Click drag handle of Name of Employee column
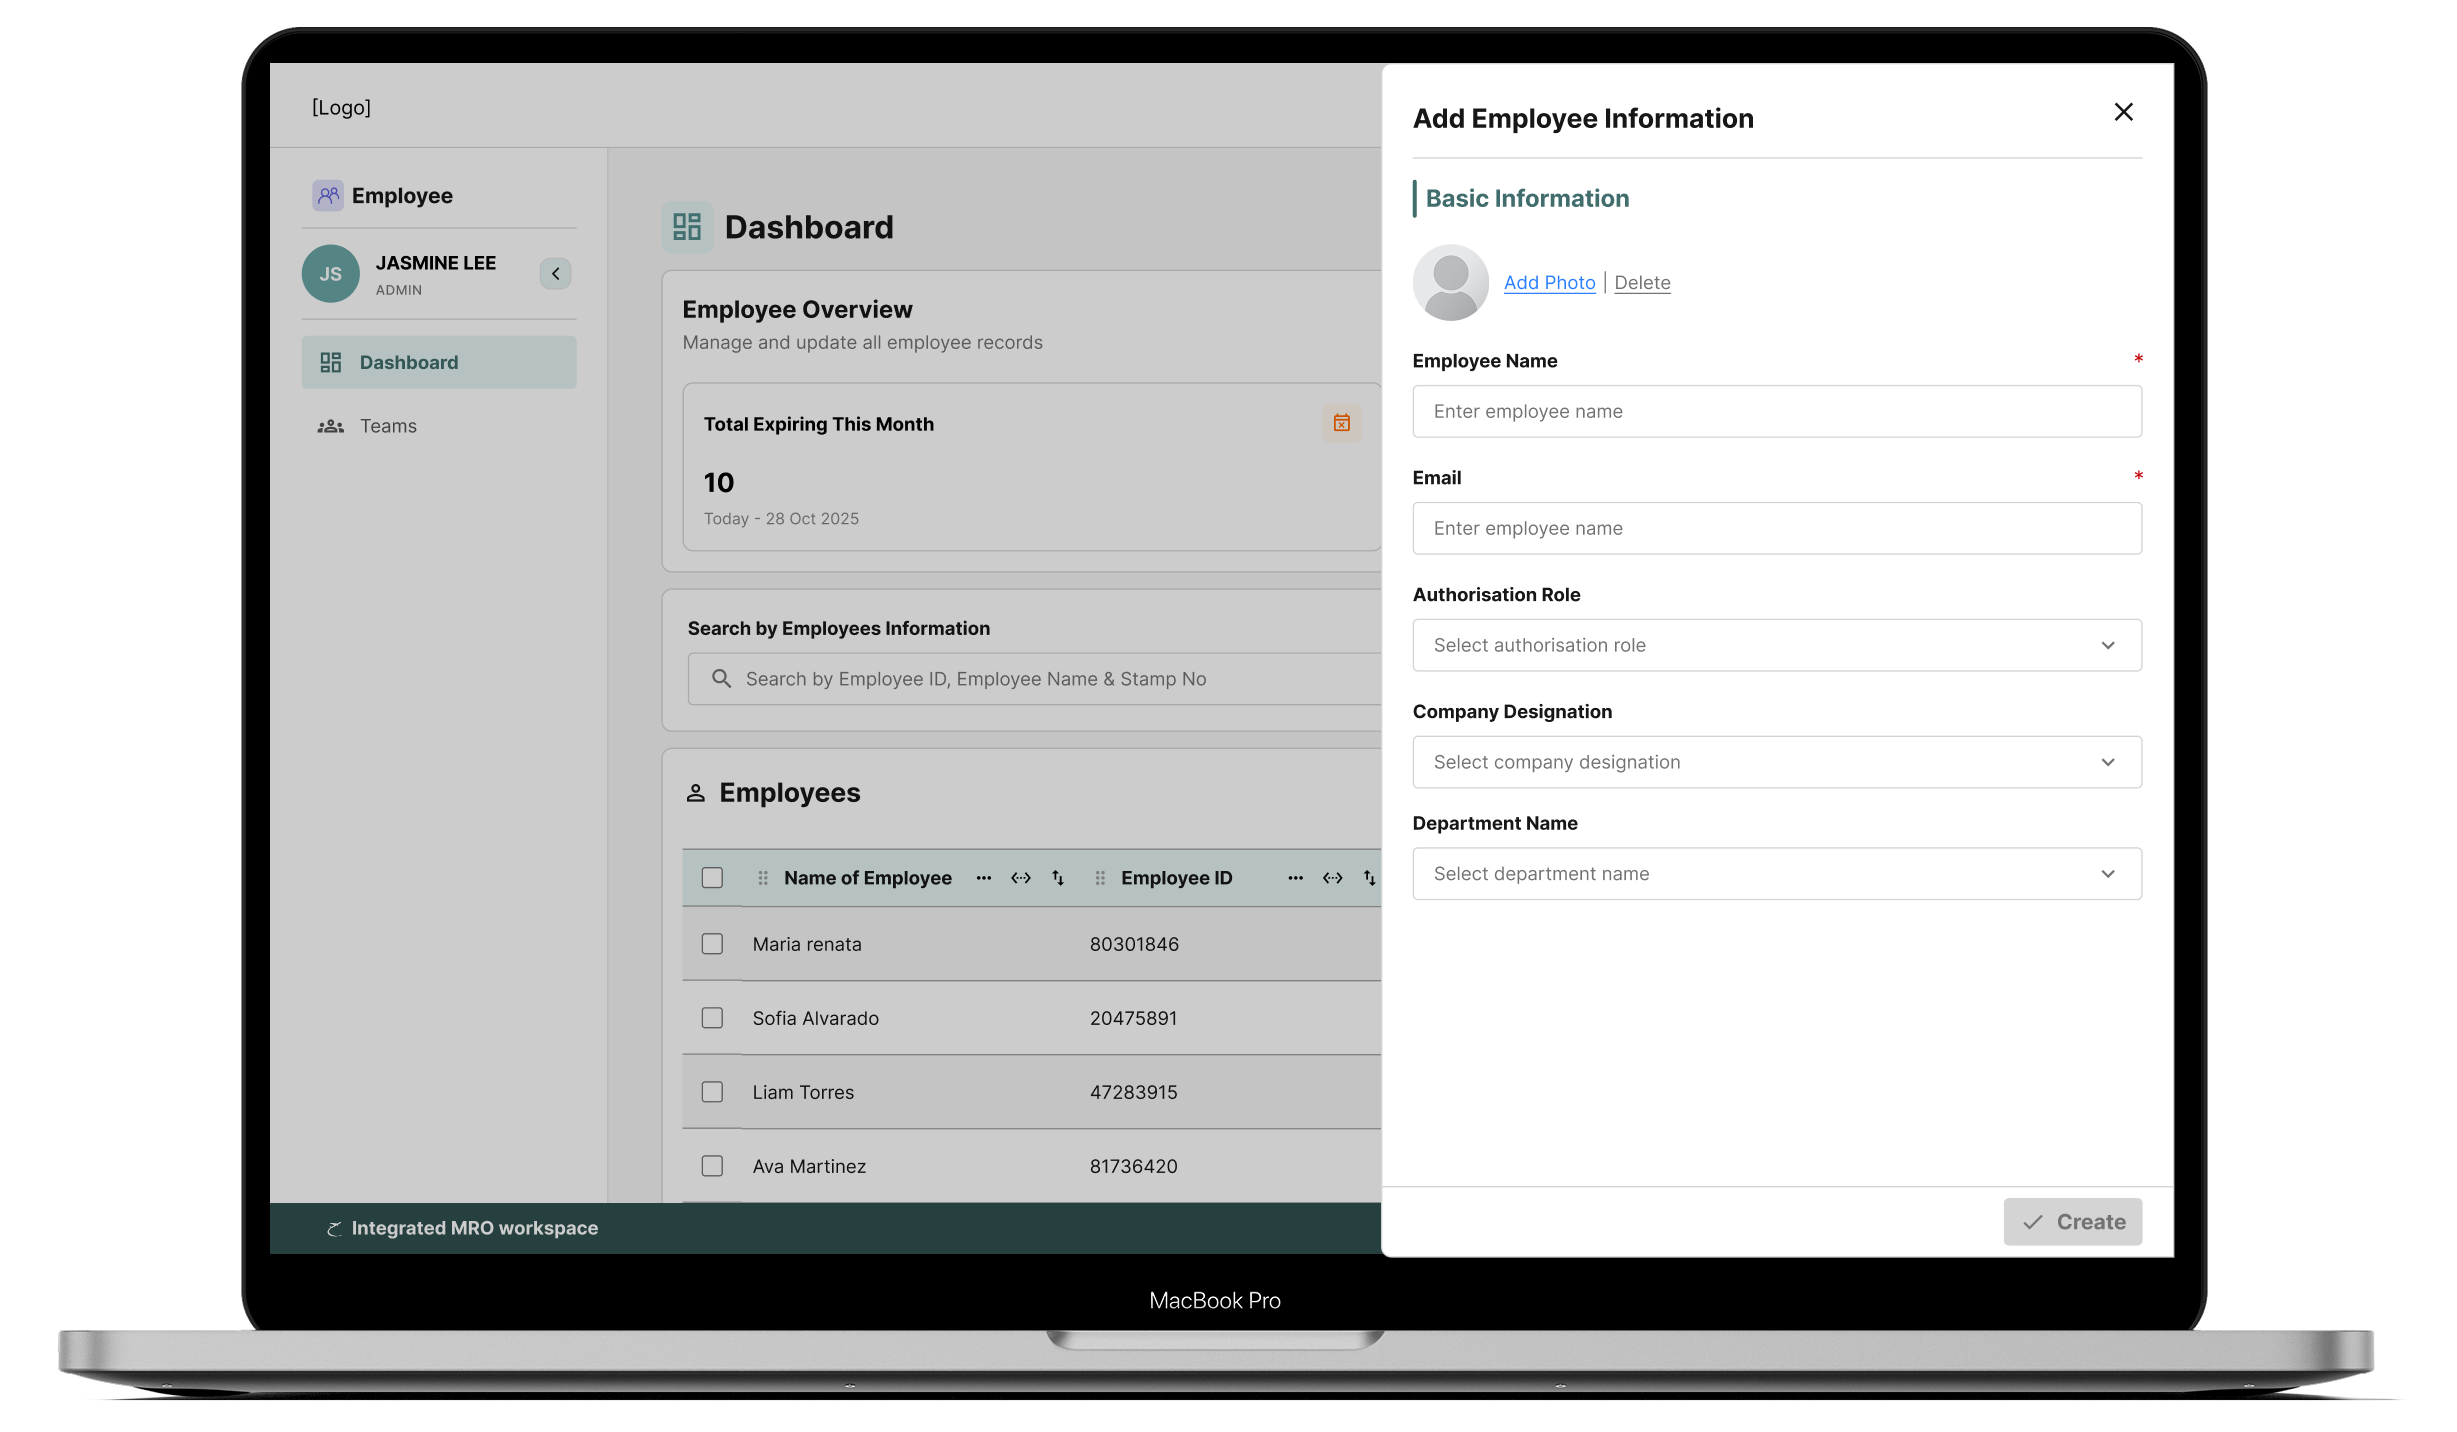Viewport: 2457px width, 1432px height. click(x=763, y=878)
